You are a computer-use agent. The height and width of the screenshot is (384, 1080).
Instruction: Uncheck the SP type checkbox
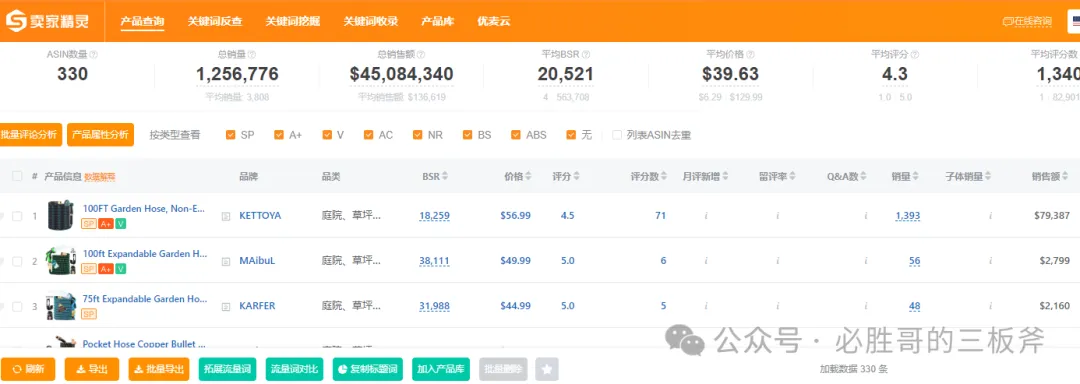point(231,135)
